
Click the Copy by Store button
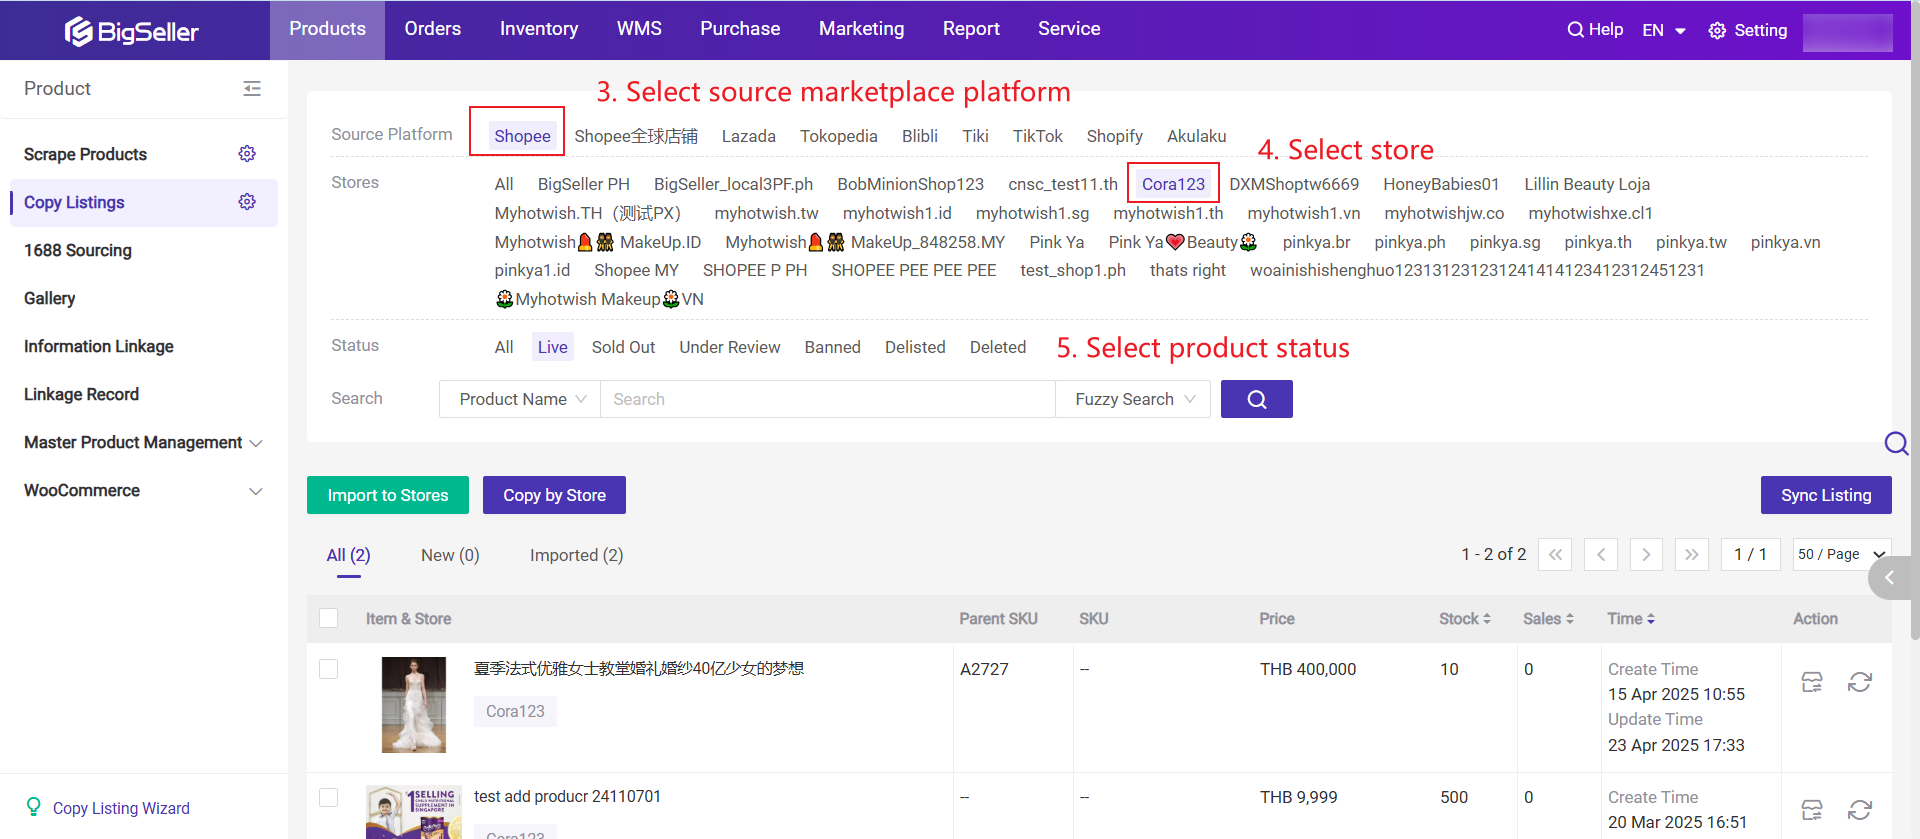point(554,495)
